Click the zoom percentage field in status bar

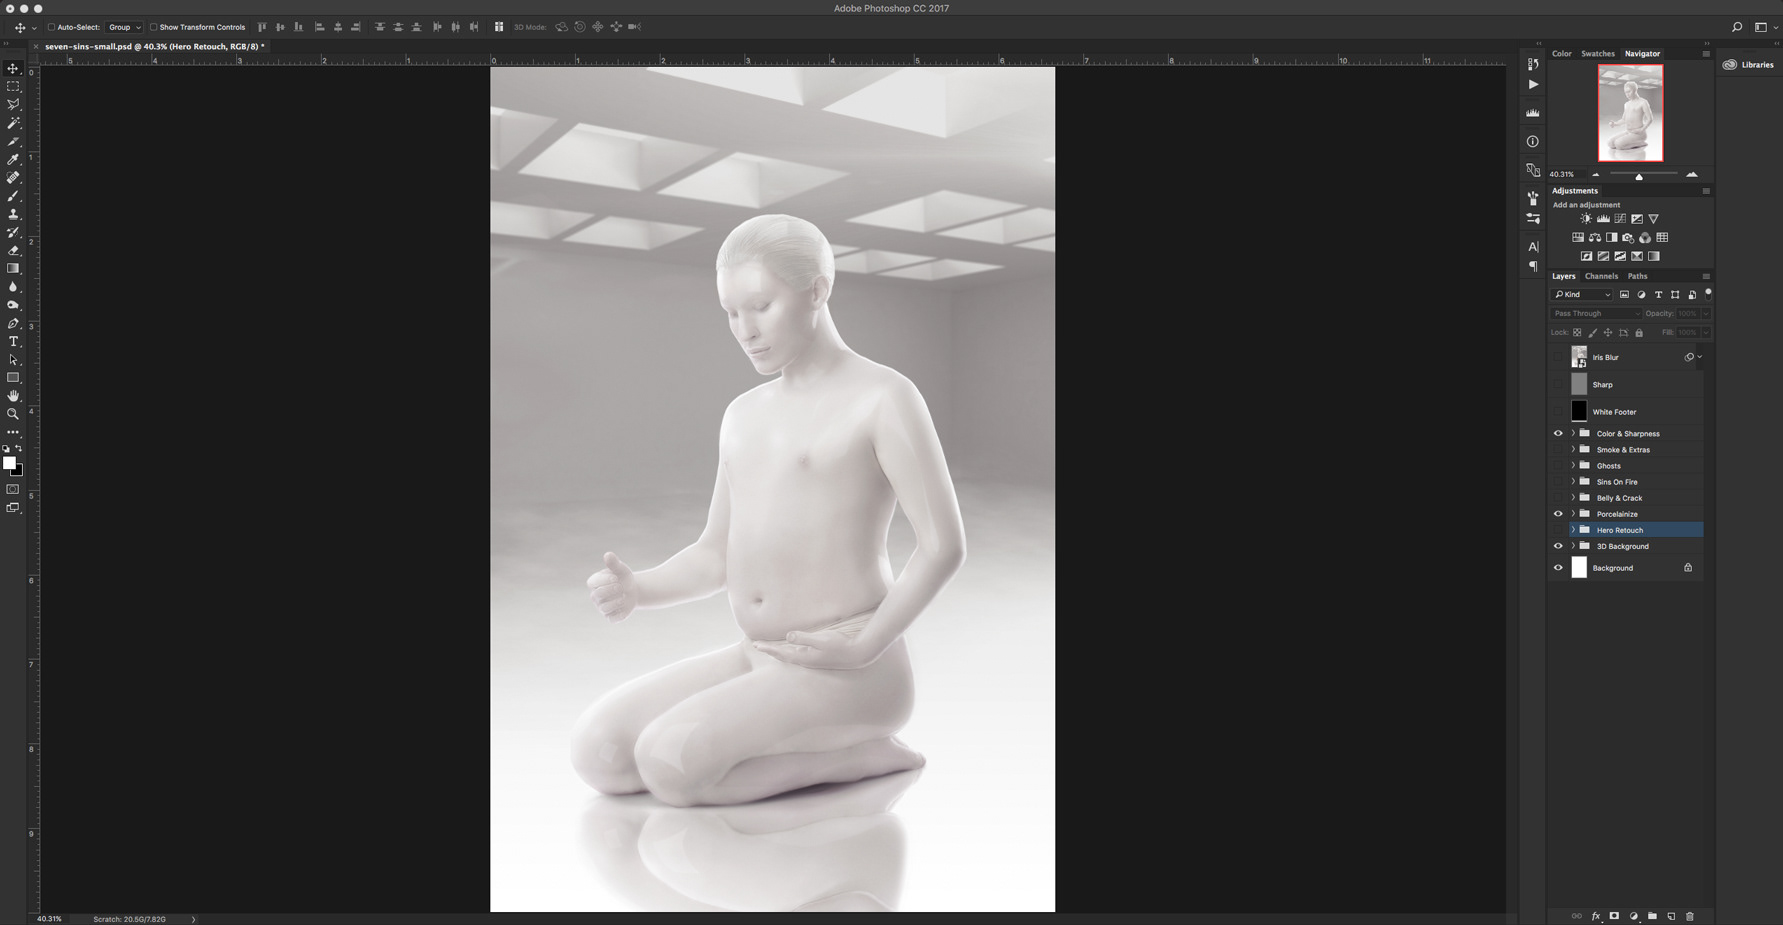[49, 919]
